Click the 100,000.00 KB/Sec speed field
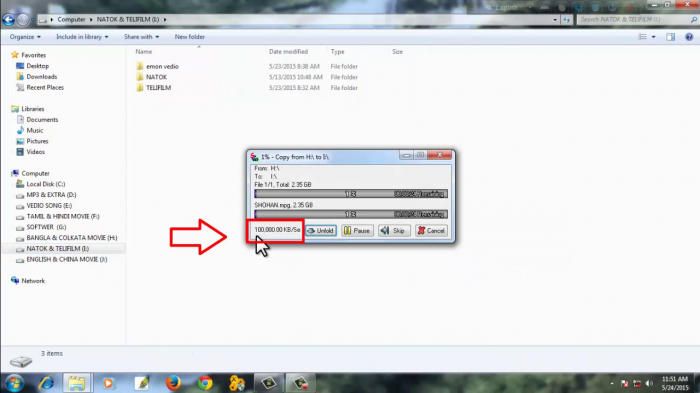The image size is (700, 393). (277, 230)
